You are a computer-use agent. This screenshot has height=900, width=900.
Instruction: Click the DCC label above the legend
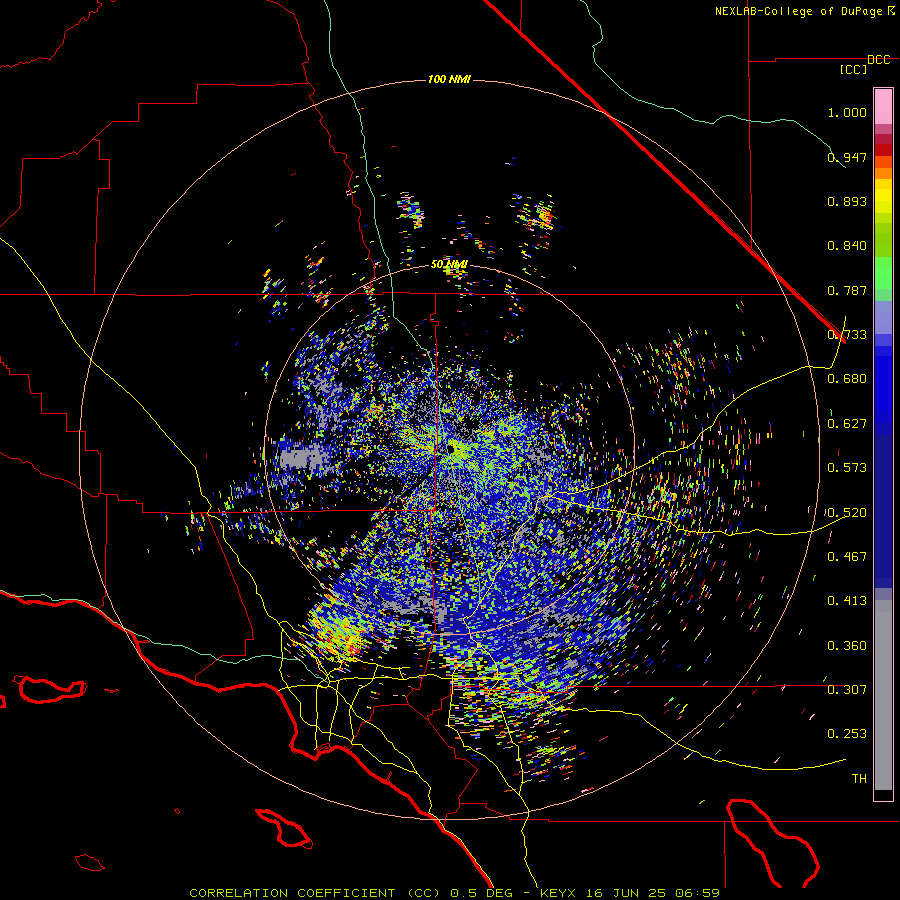879,60
